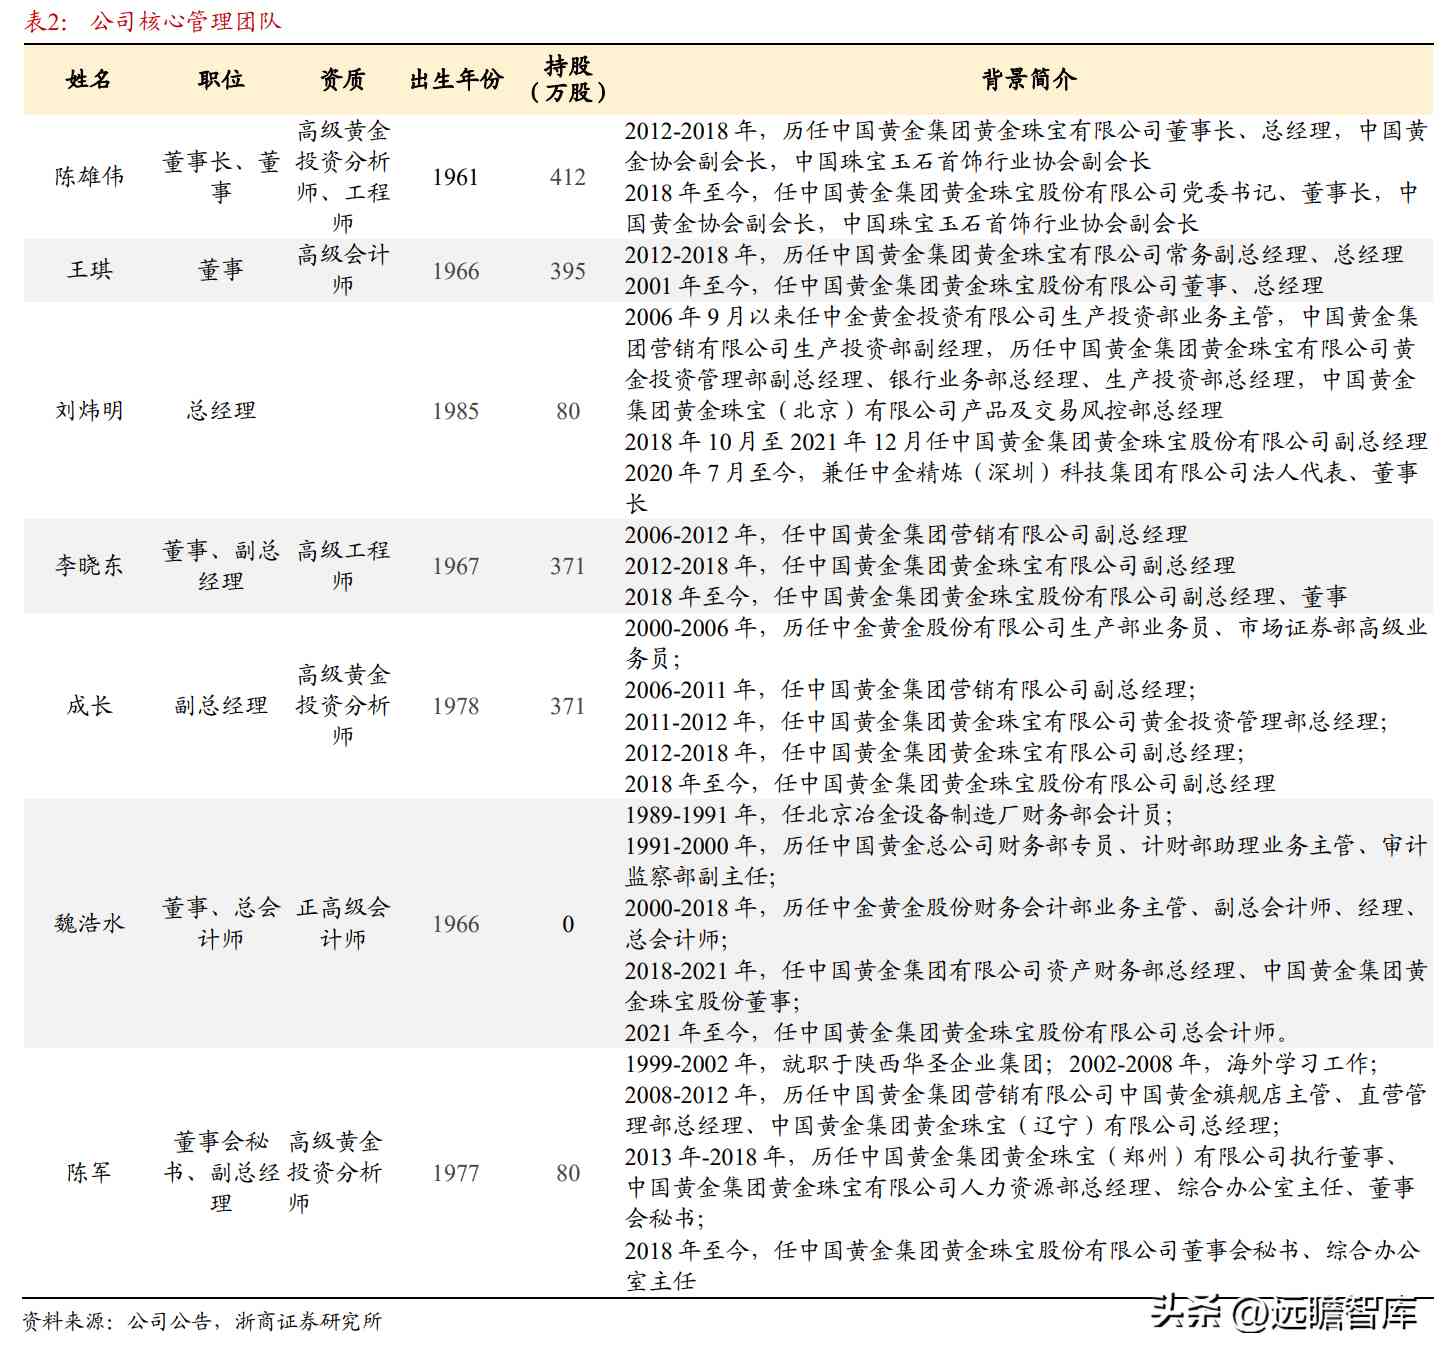Click 陈雄伟's shareholding value 412
1450x1363 pixels.
click(x=567, y=177)
